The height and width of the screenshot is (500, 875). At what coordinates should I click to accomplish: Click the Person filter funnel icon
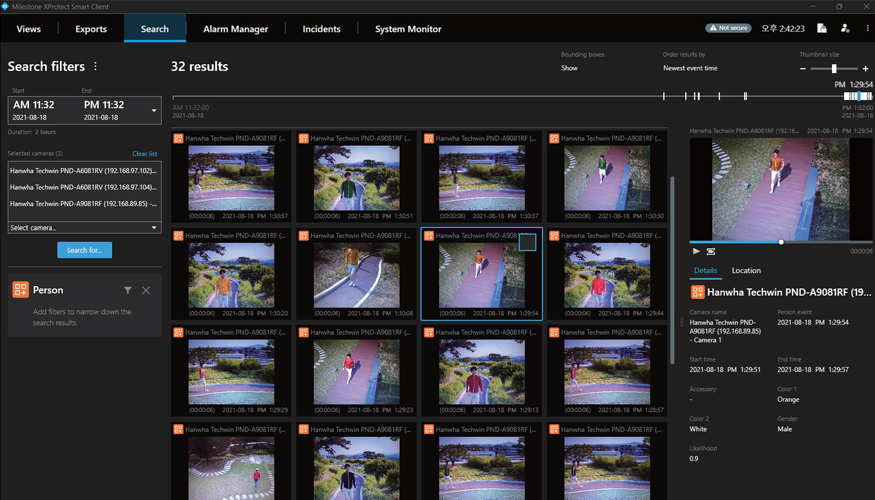(x=128, y=290)
